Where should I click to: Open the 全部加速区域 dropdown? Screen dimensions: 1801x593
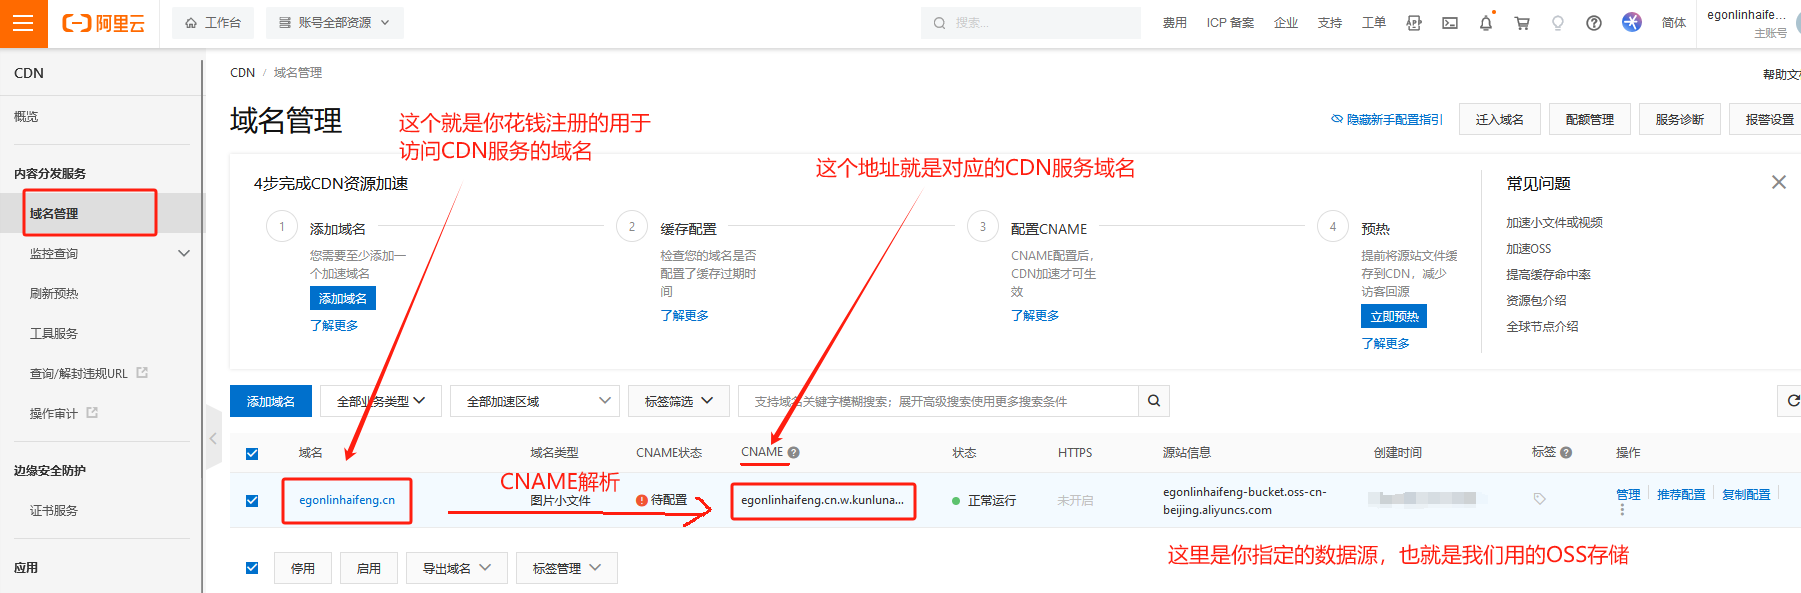[x=535, y=401]
